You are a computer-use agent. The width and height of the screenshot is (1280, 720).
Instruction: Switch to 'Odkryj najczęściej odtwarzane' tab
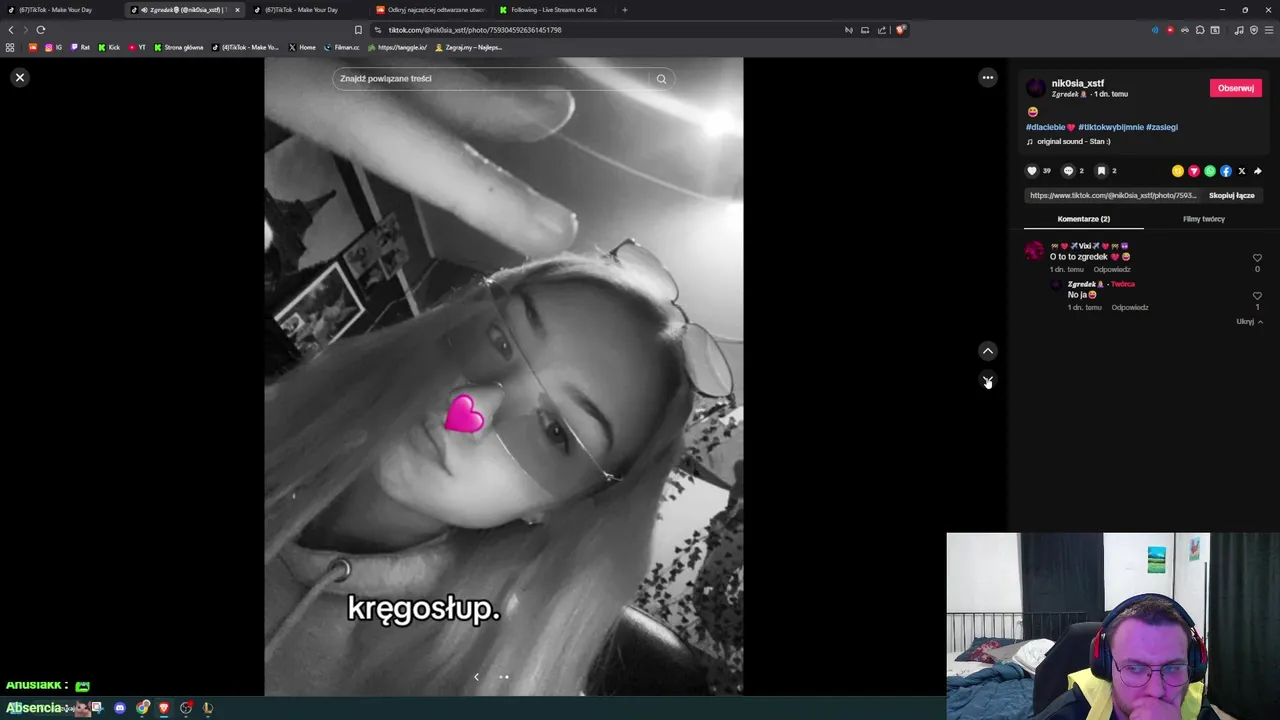(x=432, y=10)
